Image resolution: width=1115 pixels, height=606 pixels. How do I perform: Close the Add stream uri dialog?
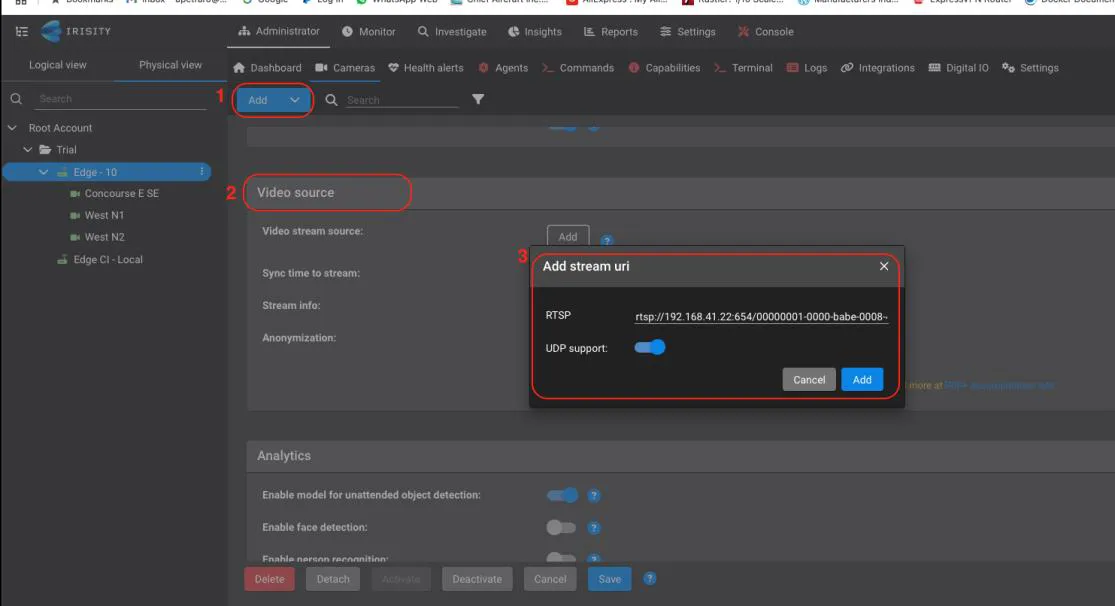tap(884, 266)
